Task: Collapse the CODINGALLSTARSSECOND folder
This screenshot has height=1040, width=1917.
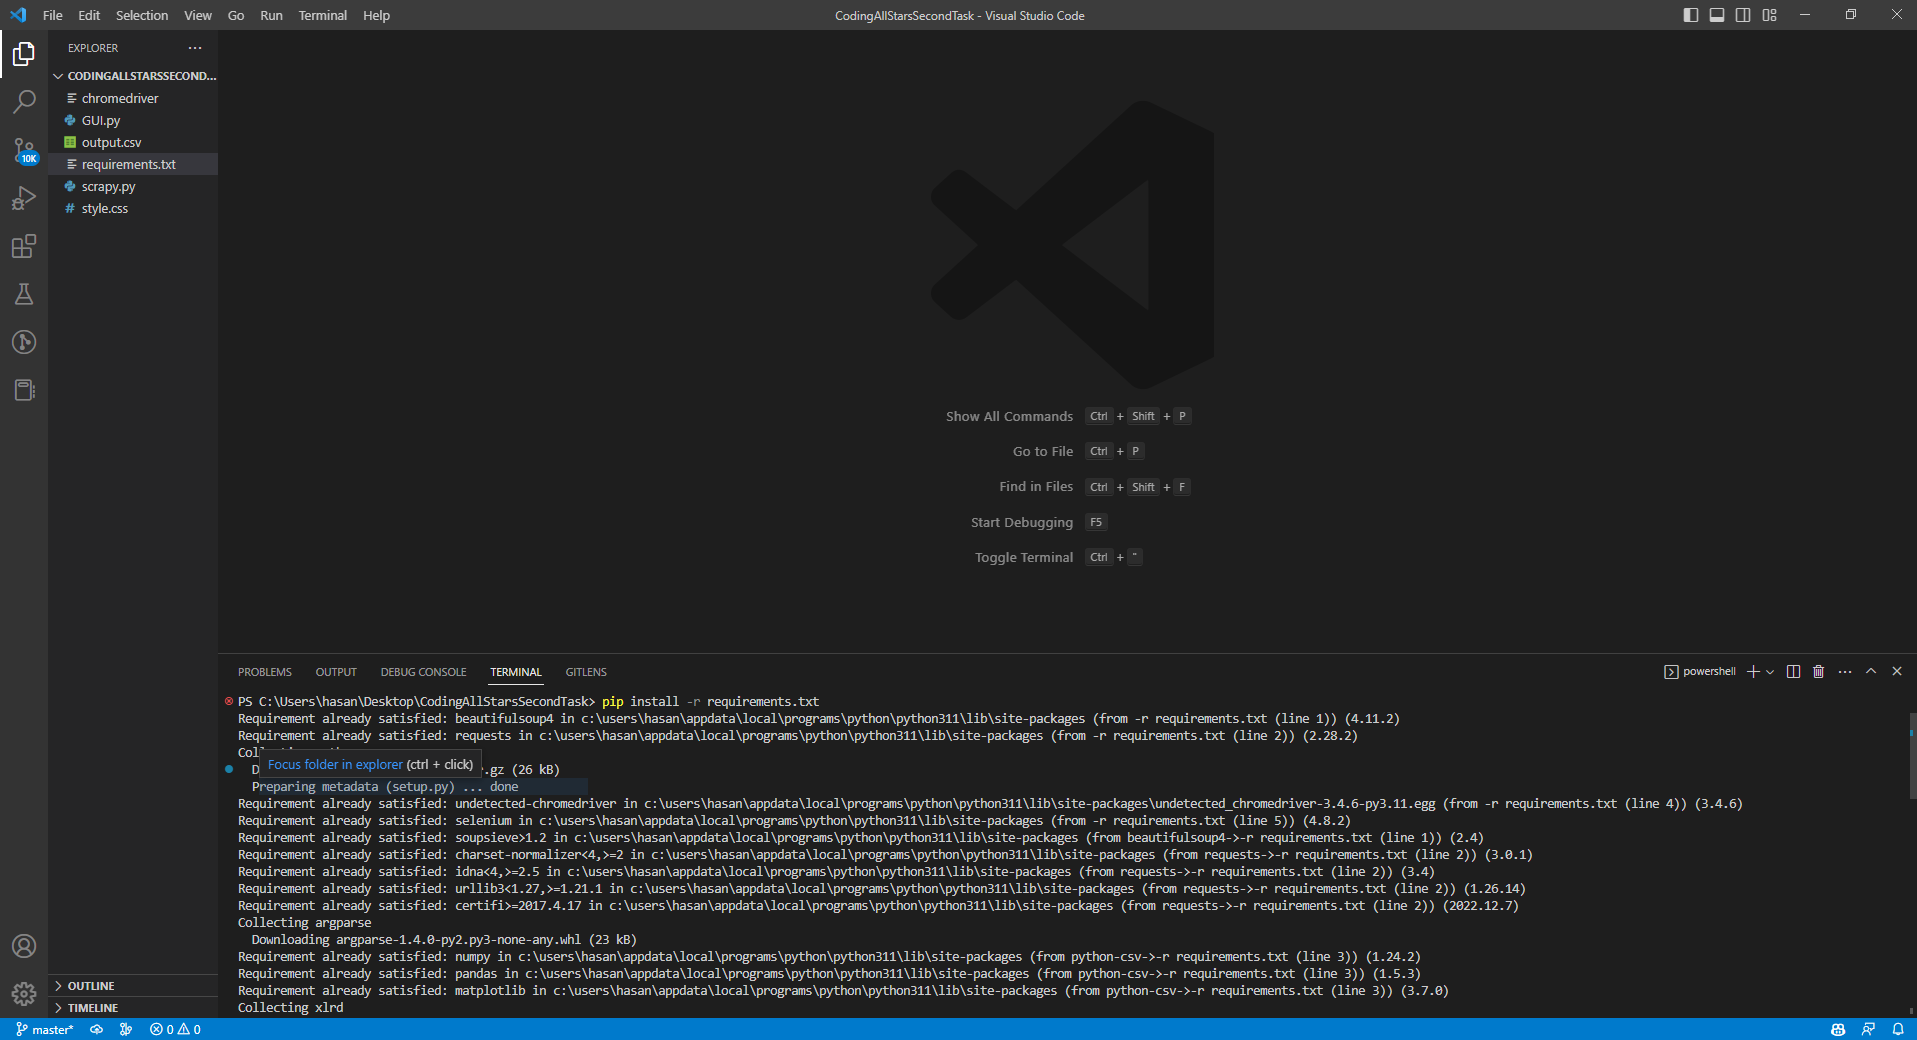Action: 58,75
